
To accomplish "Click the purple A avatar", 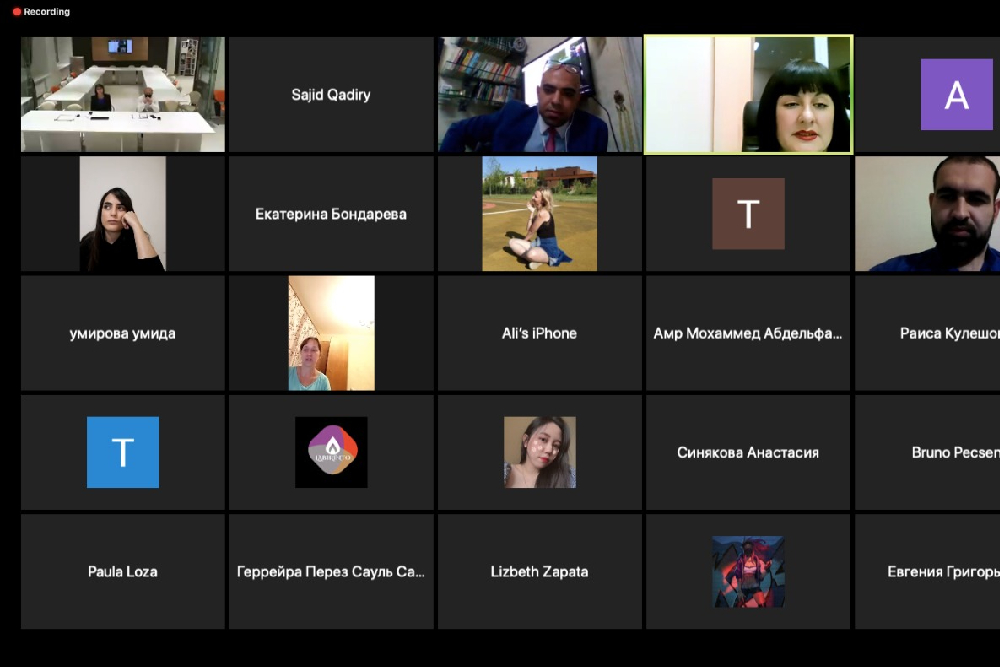I will (957, 94).
